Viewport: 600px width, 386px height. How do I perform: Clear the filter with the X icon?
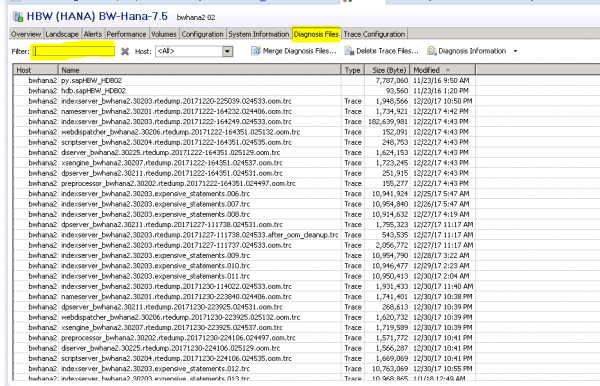point(125,51)
